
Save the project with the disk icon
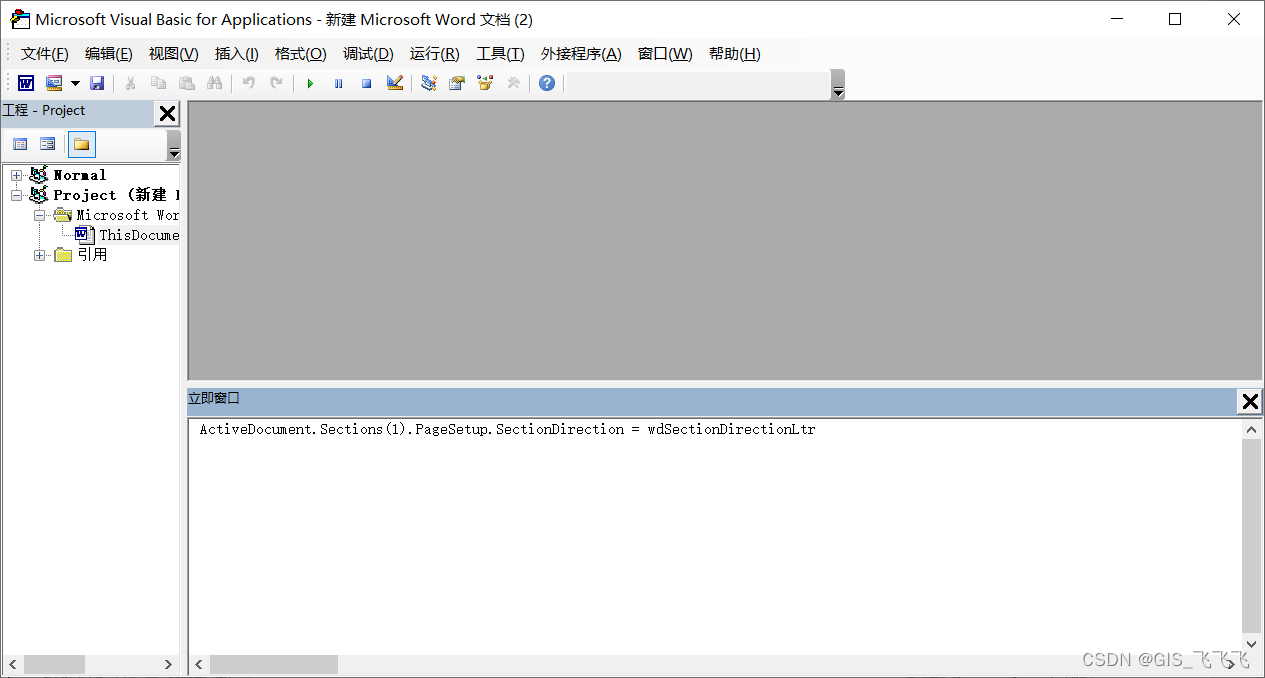[97, 83]
